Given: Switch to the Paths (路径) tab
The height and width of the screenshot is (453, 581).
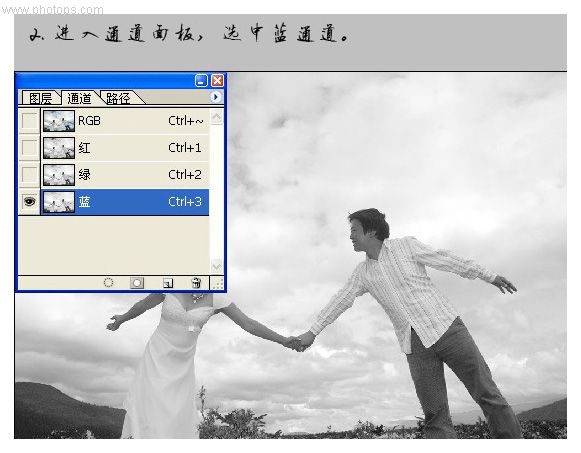Looking at the screenshot, I should pyautogui.click(x=119, y=98).
